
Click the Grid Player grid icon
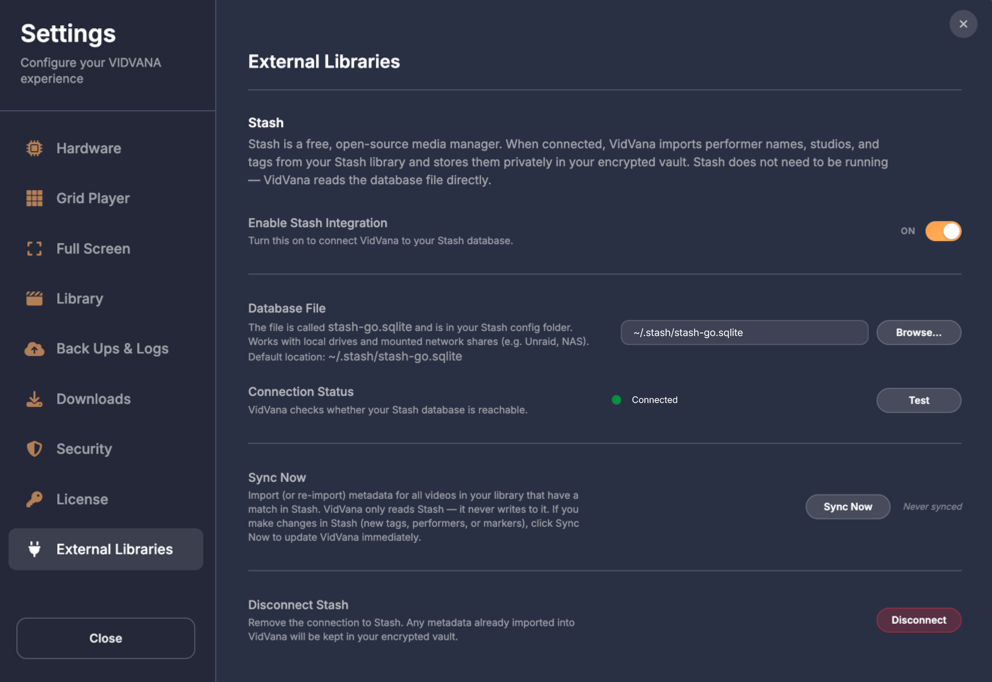34,198
